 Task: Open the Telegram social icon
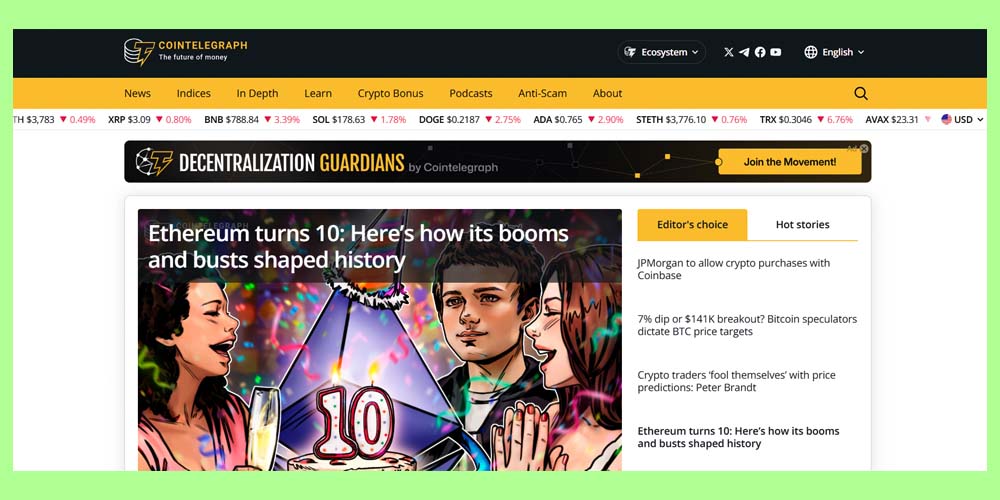pos(744,52)
